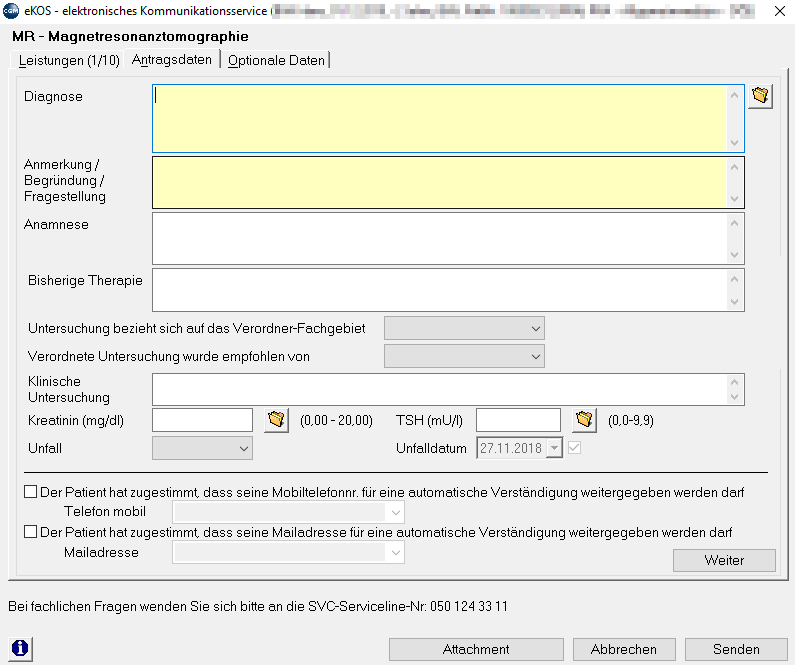
Task: Click Anamnese field scroll up arrow
Action: (734, 223)
